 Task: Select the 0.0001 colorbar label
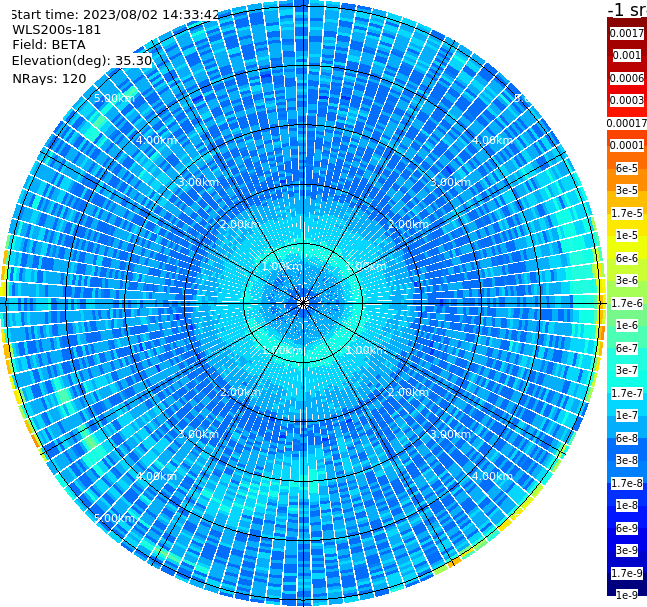pos(627,145)
